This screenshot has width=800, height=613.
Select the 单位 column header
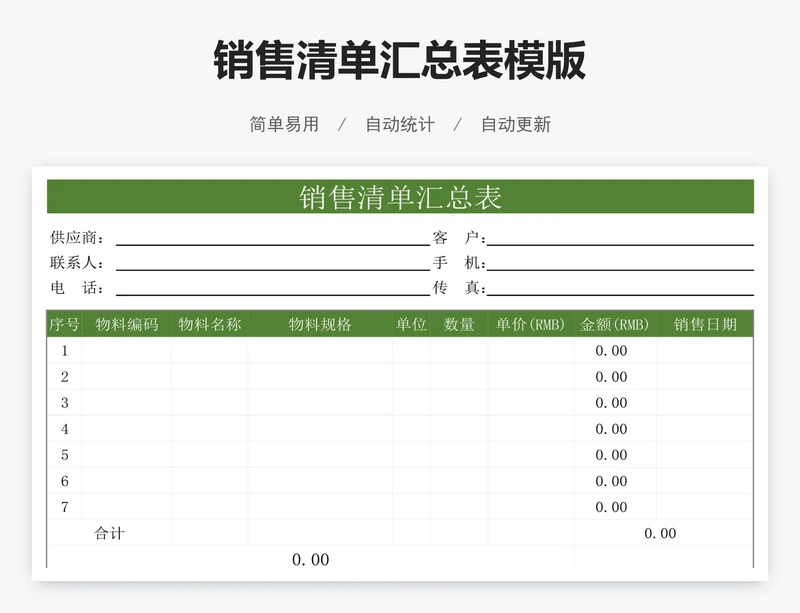(411, 324)
